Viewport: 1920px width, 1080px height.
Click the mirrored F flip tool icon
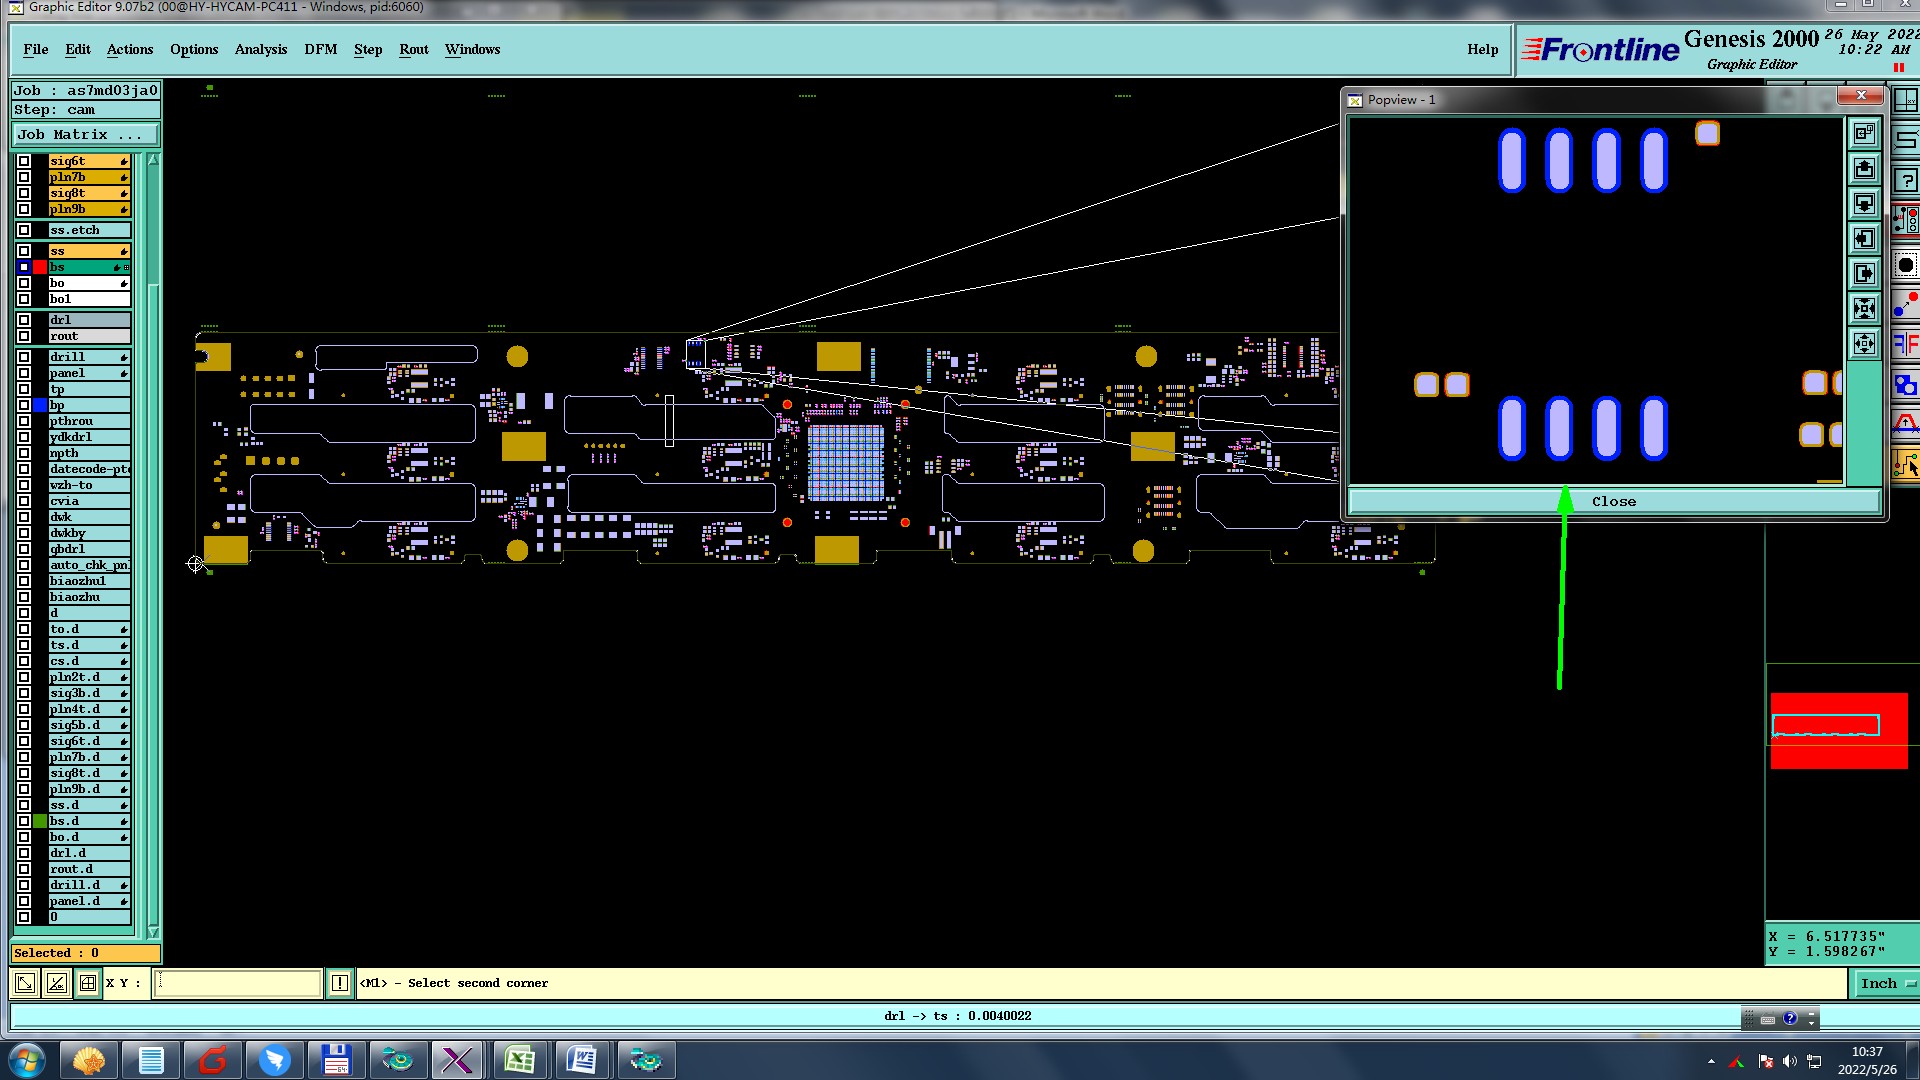pyautogui.click(x=1906, y=346)
